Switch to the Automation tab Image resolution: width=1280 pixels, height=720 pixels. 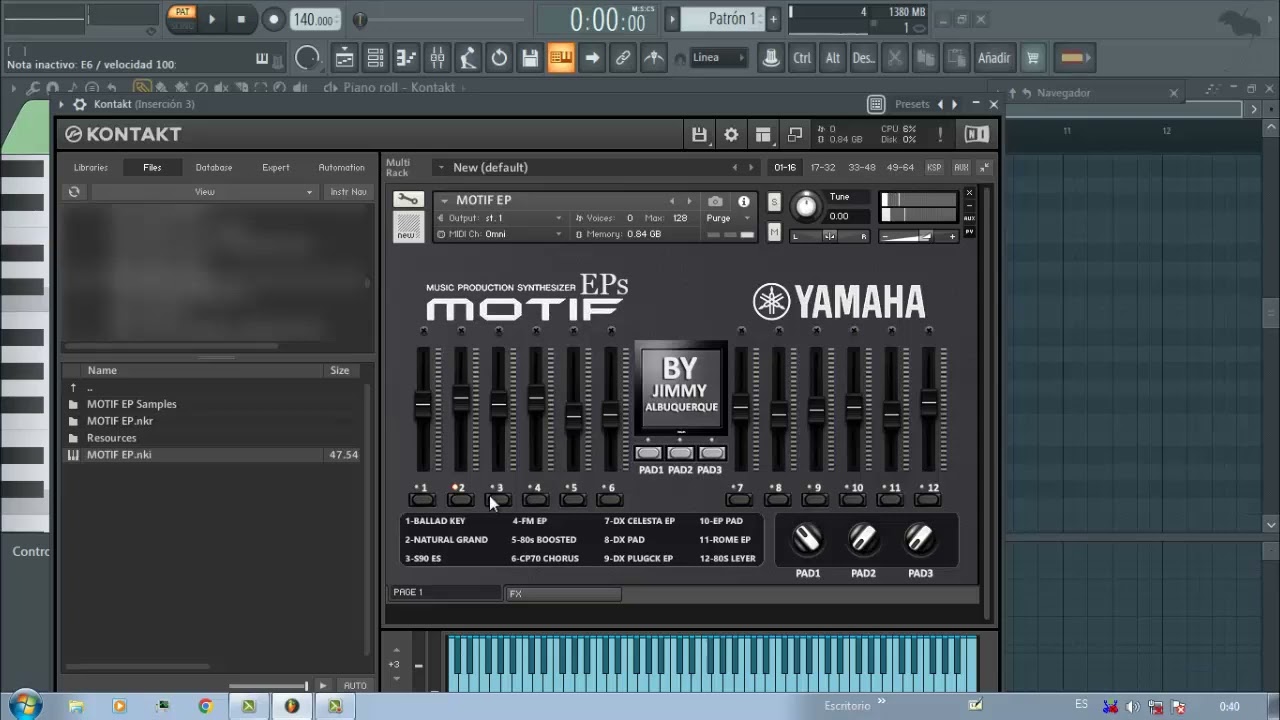coord(342,167)
